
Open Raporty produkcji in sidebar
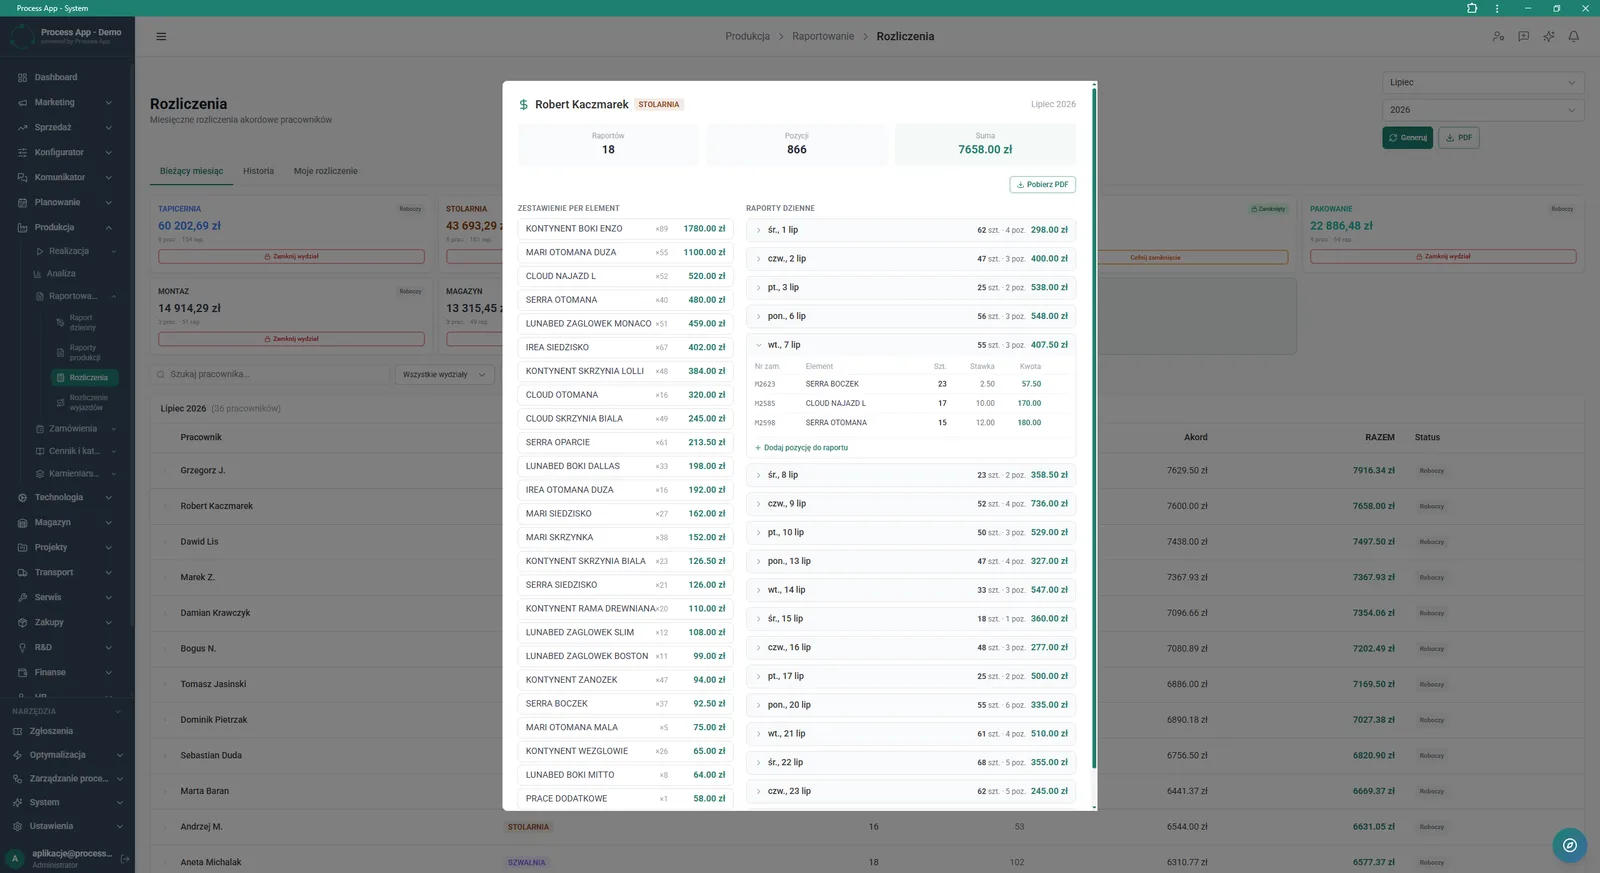point(85,353)
